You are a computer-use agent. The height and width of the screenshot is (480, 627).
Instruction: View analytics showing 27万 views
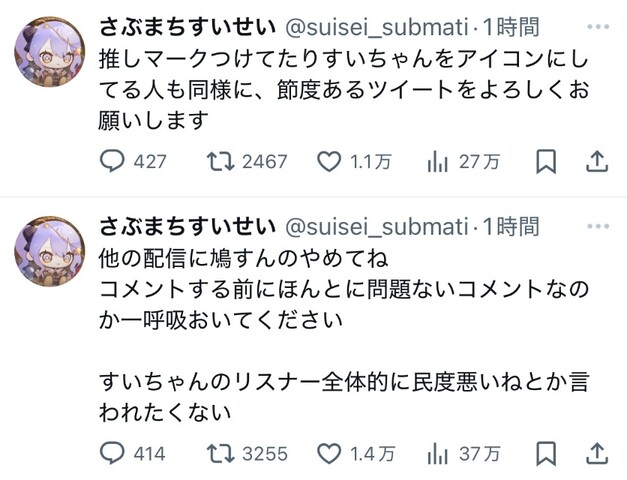pos(463,162)
